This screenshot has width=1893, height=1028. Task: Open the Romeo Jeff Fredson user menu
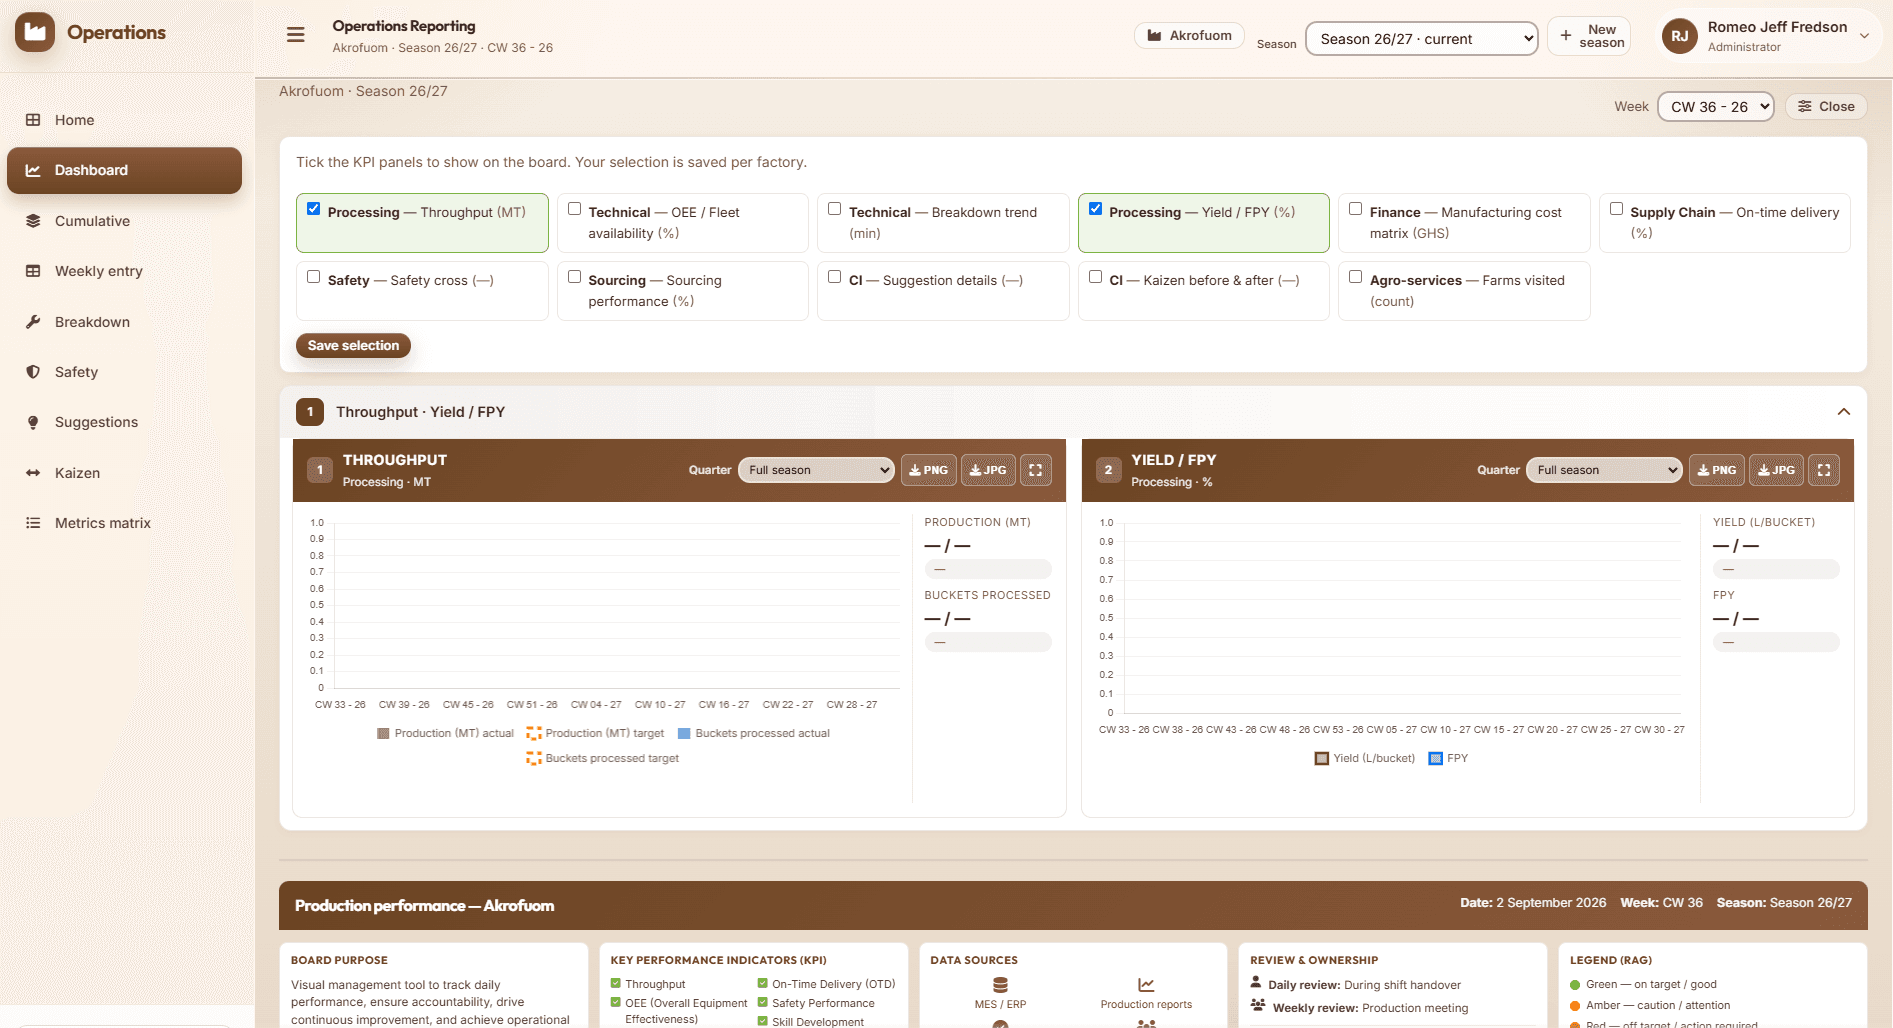tap(1768, 36)
